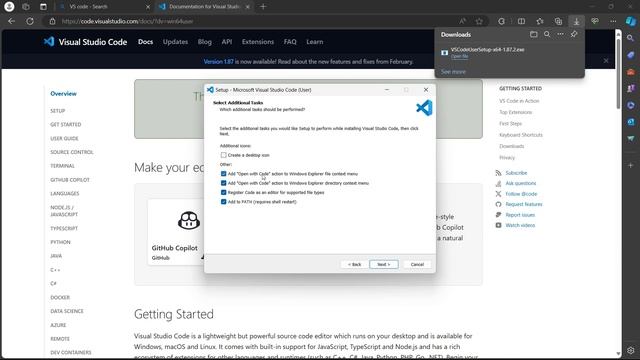Open VS Code in Action link
Image resolution: width=640 pixels, height=360 pixels.
(519, 101)
